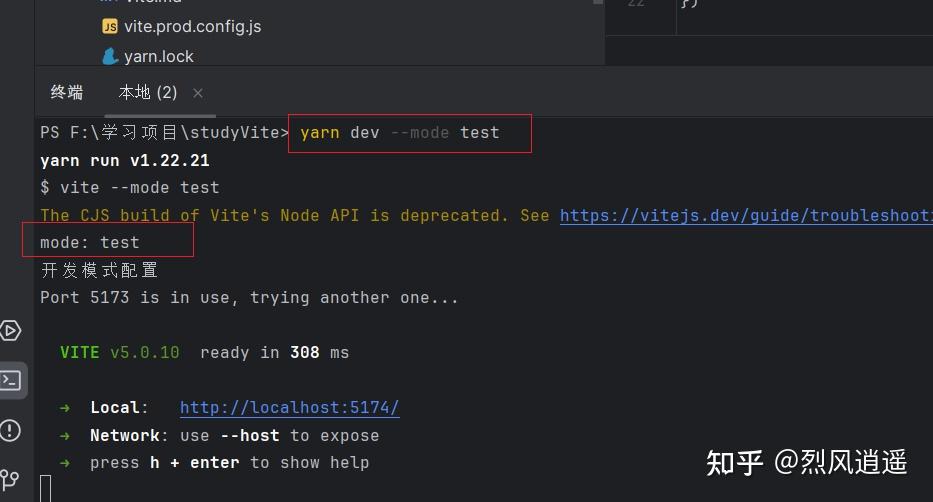This screenshot has height=502, width=933.
Task: Open the vitejs.dev troubleshooting link
Action: coord(745,215)
